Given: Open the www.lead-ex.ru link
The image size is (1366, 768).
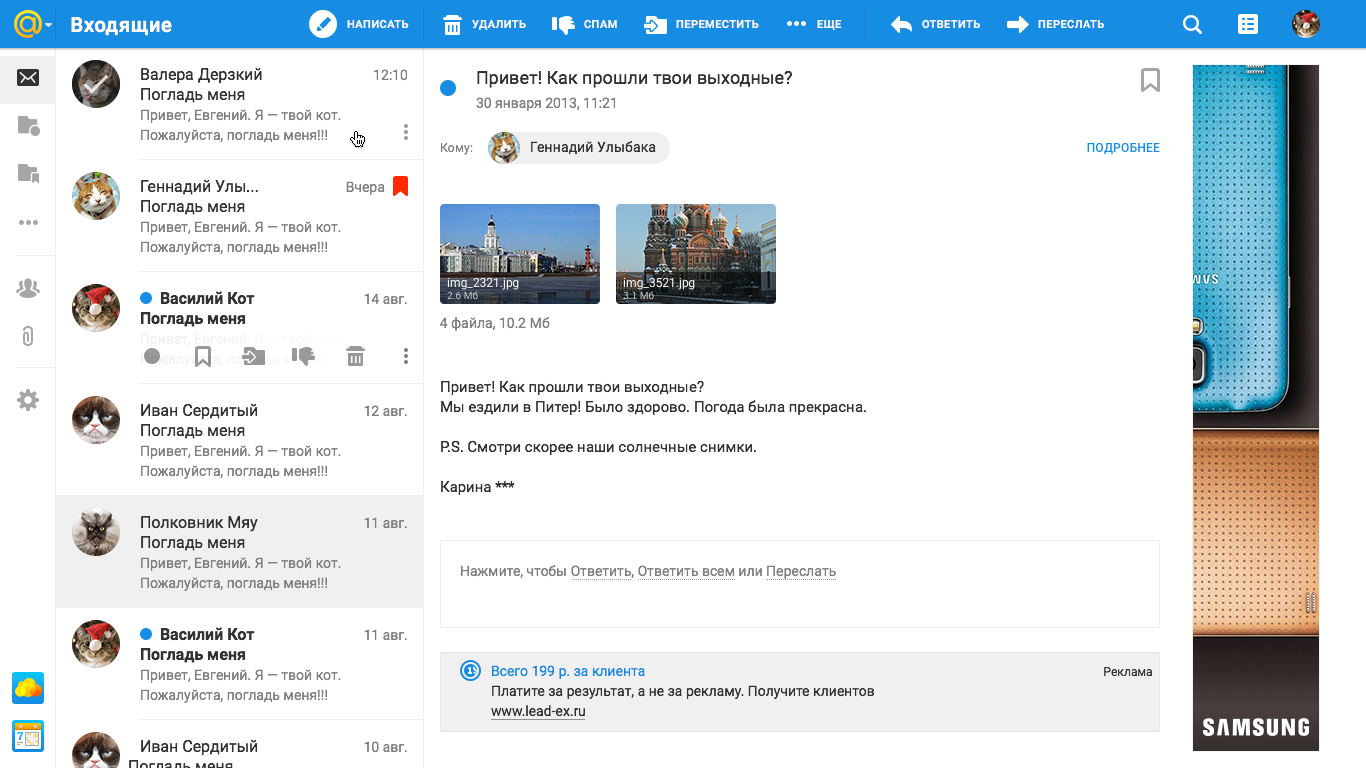Looking at the screenshot, I should tap(538, 711).
